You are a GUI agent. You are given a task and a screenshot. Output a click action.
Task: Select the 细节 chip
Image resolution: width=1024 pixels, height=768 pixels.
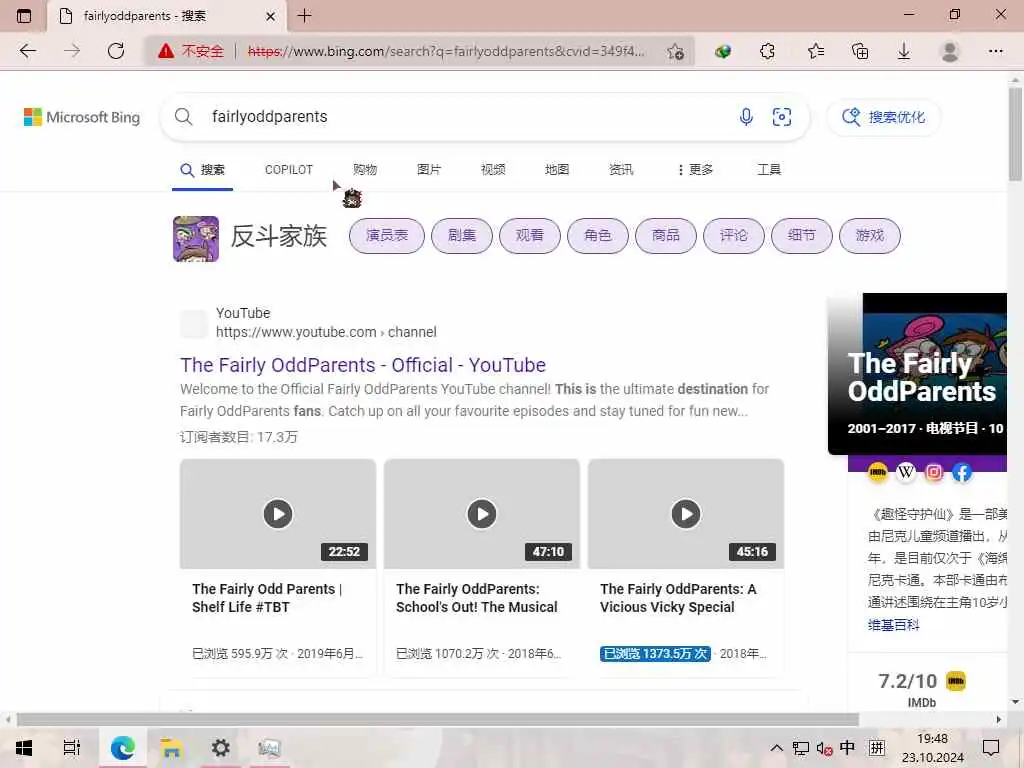[x=801, y=235]
